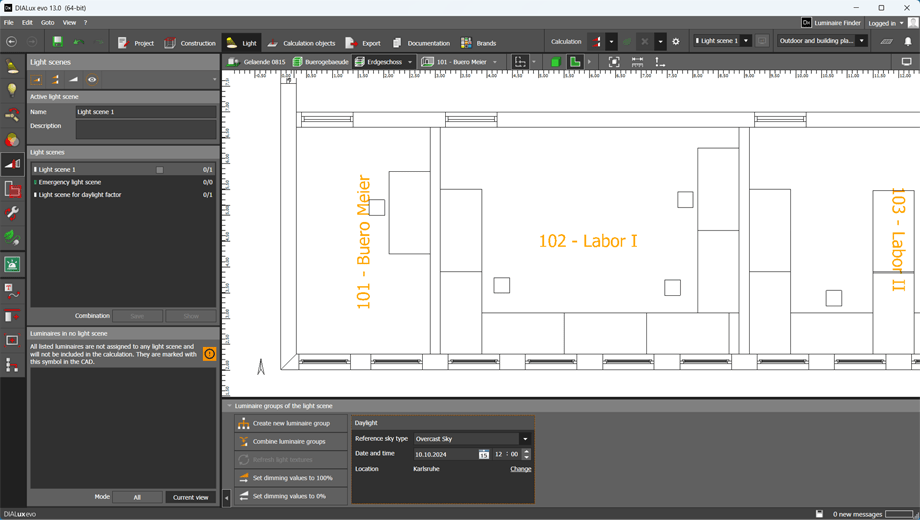Click the wrench tool in left sidebar

pyautogui.click(x=12, y=213)
